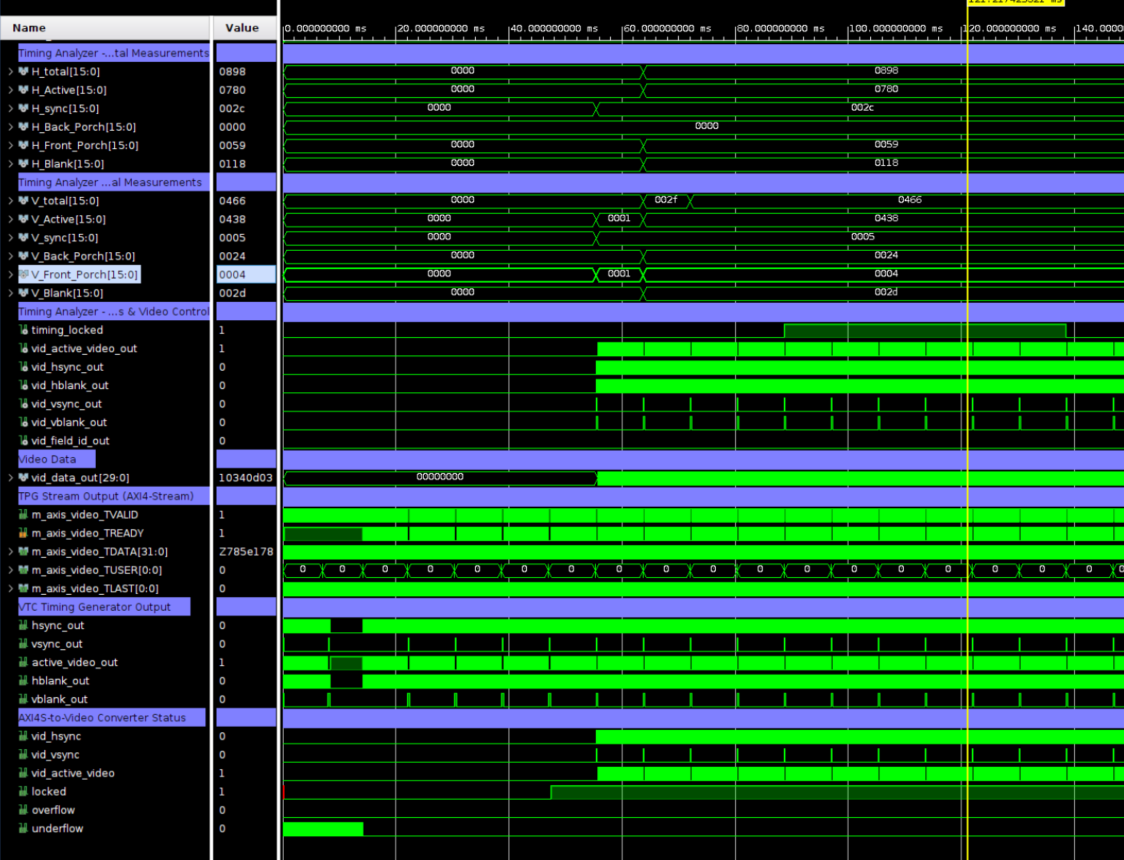Click the locked signal icon
1124x860 pixels.
(24, 792)
